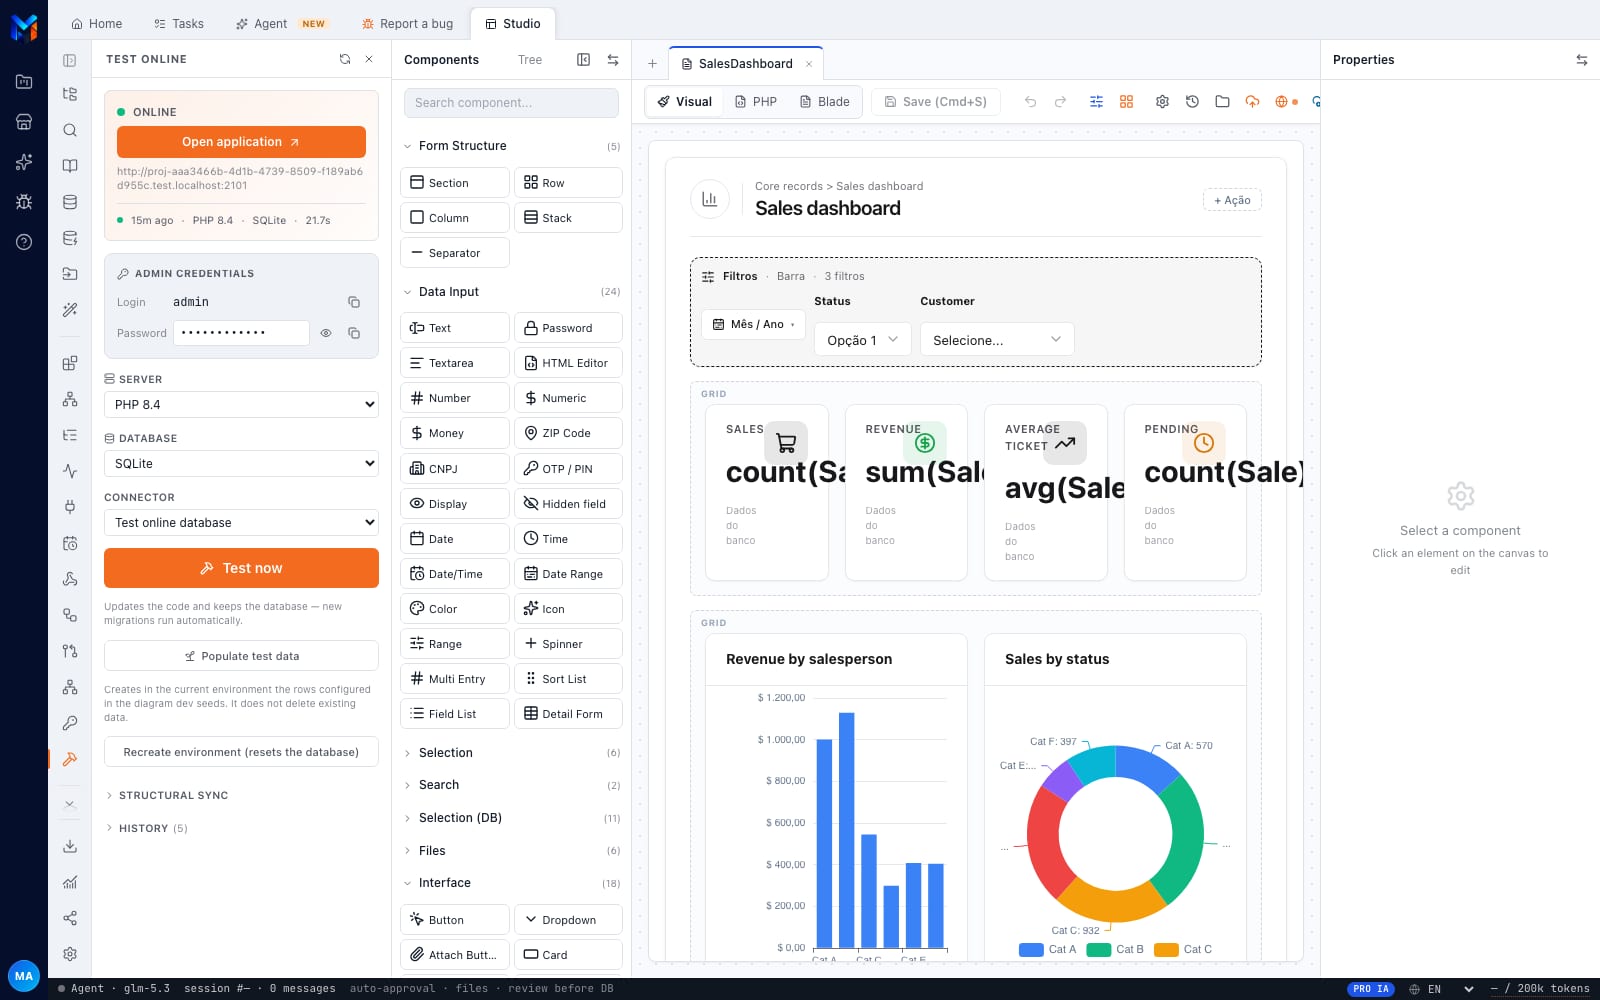Click Recreate environment button
Image resolution: width=1600 pixels, height=1000 pixels.
coord(241,752)
